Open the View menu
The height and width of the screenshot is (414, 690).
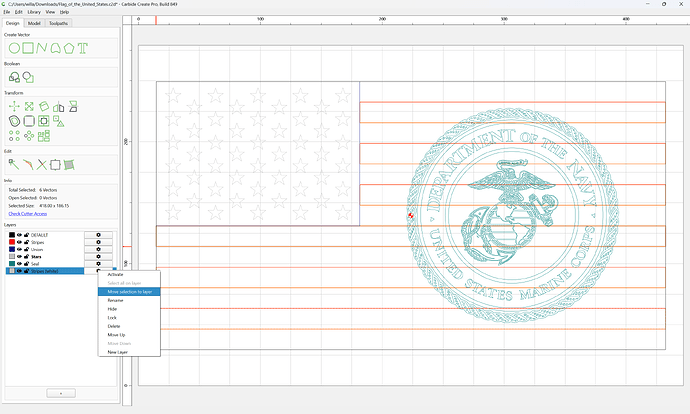[51, 12]
